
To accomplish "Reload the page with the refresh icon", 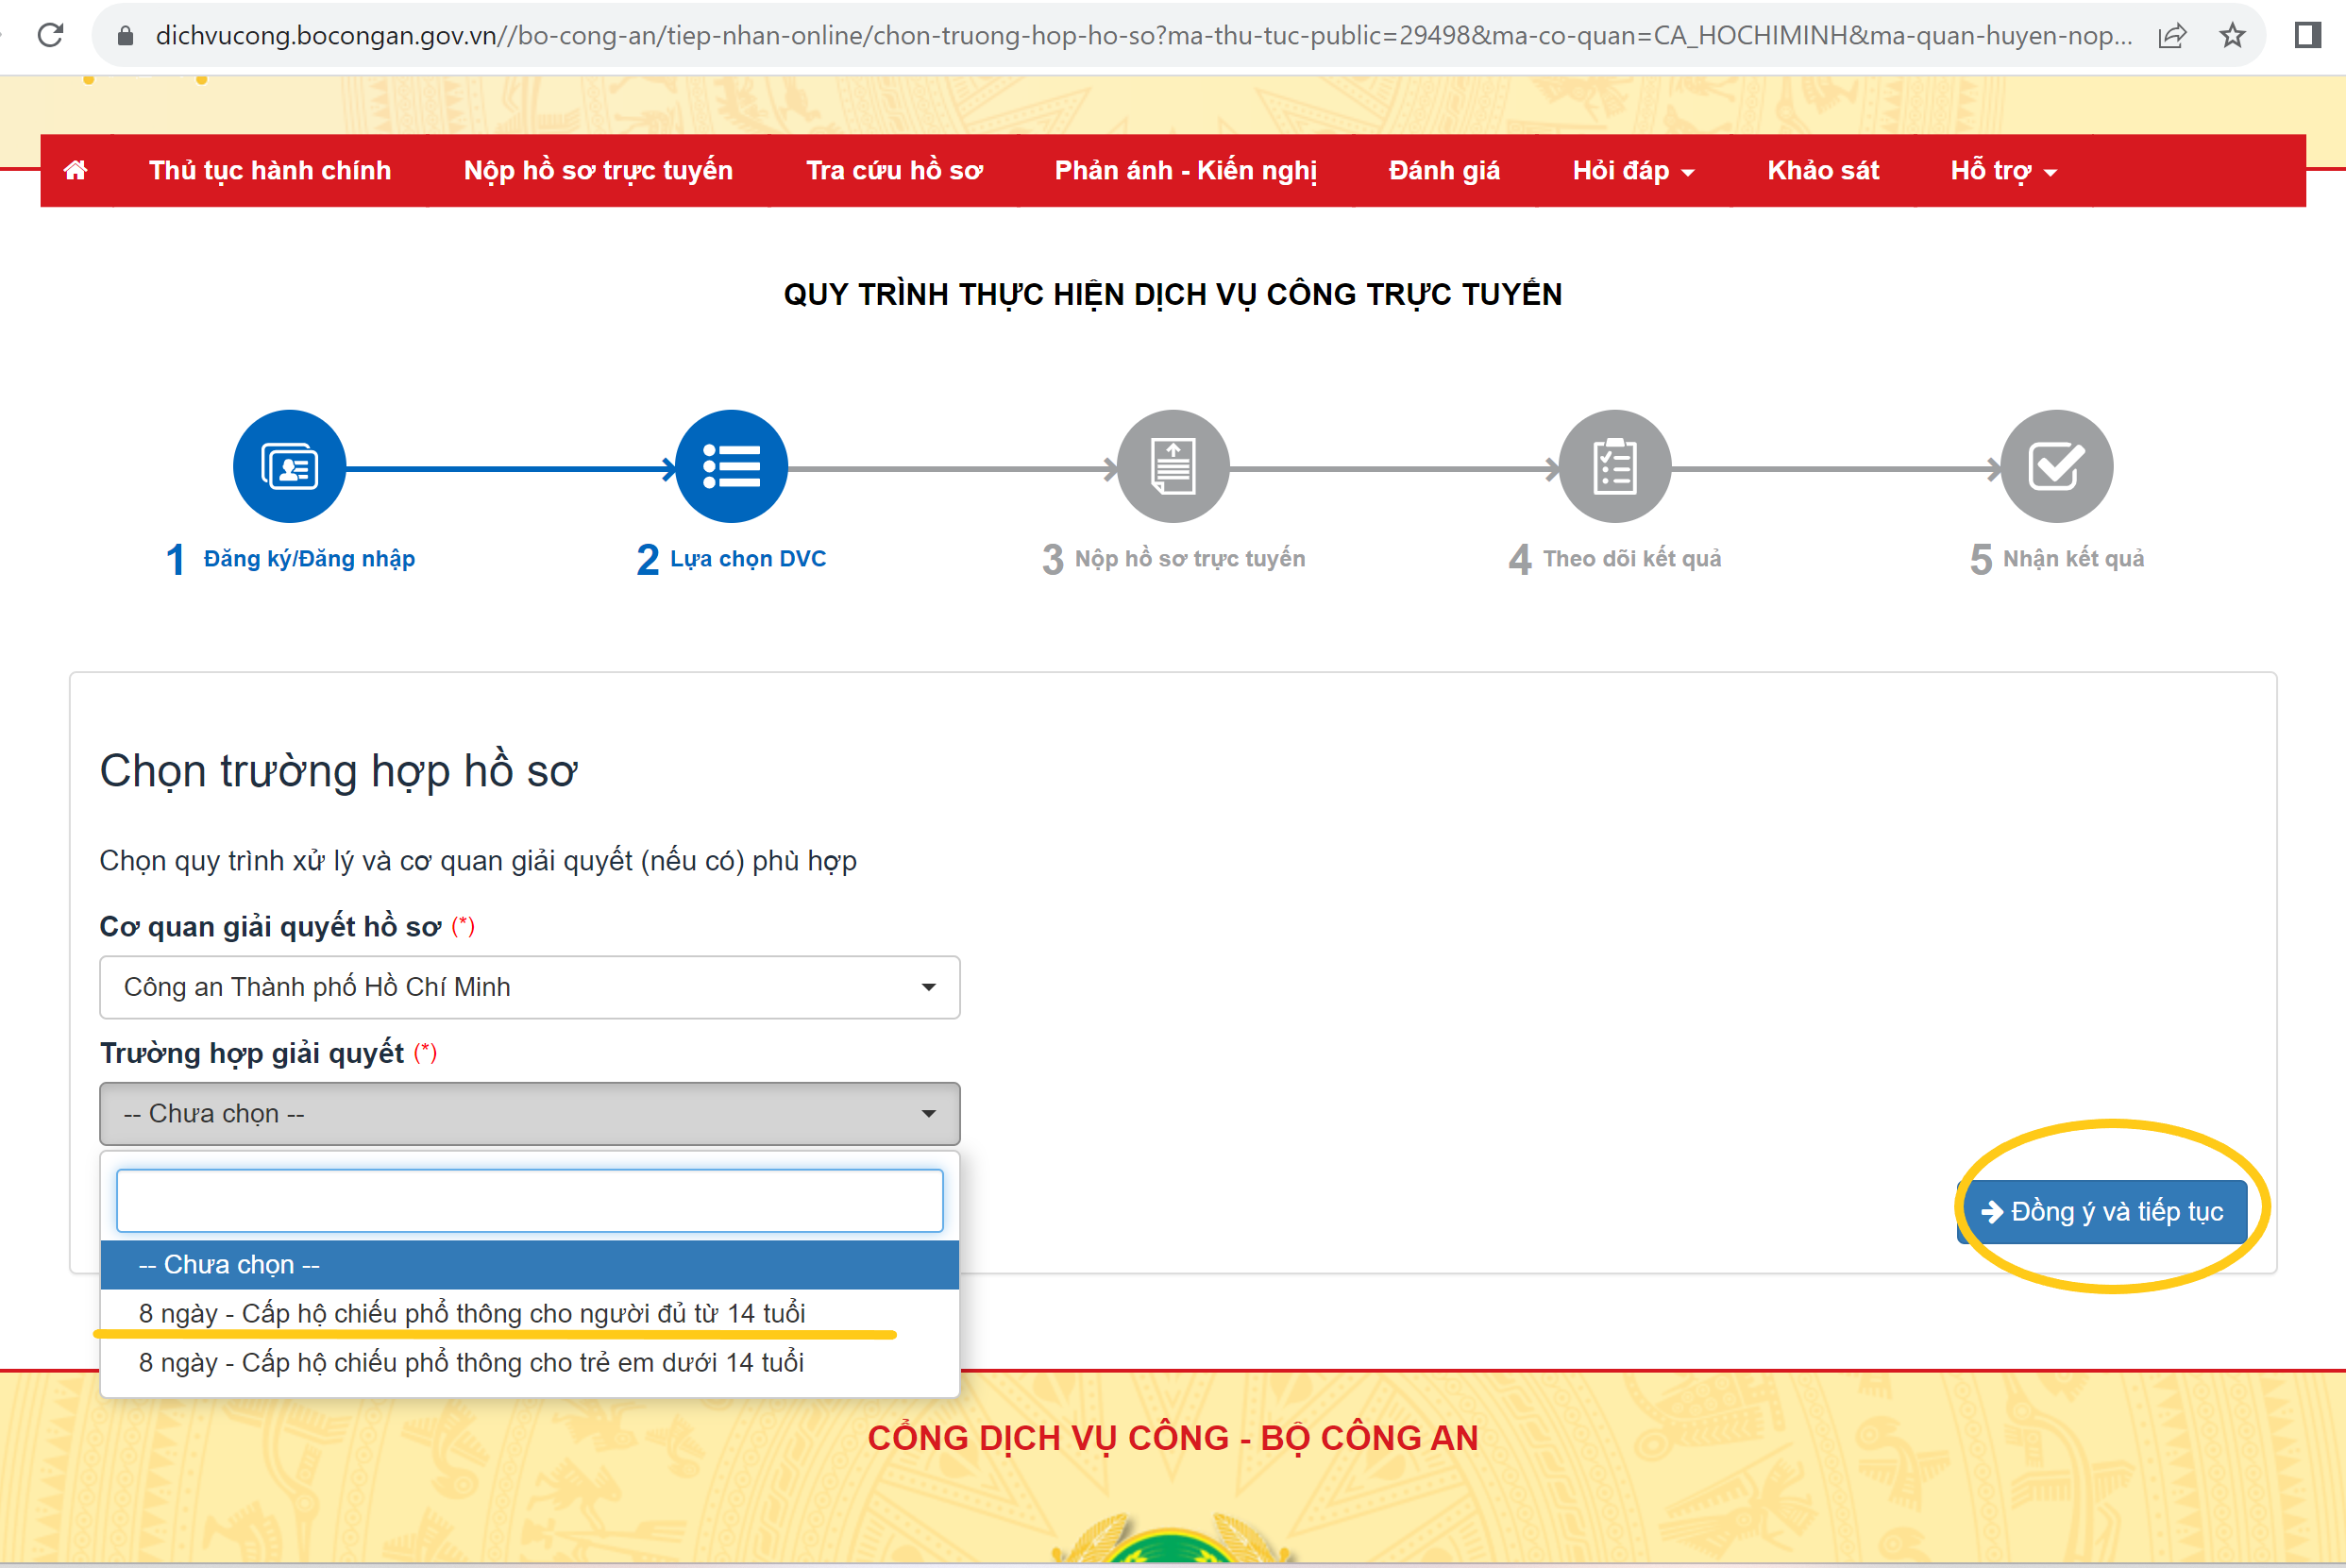I will coord(50,36).
